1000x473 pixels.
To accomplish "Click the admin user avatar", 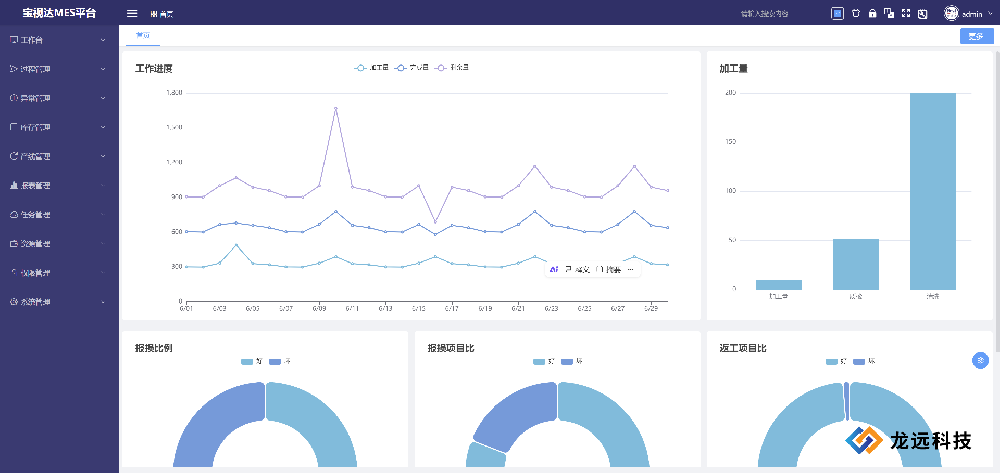I will (951, 14).
